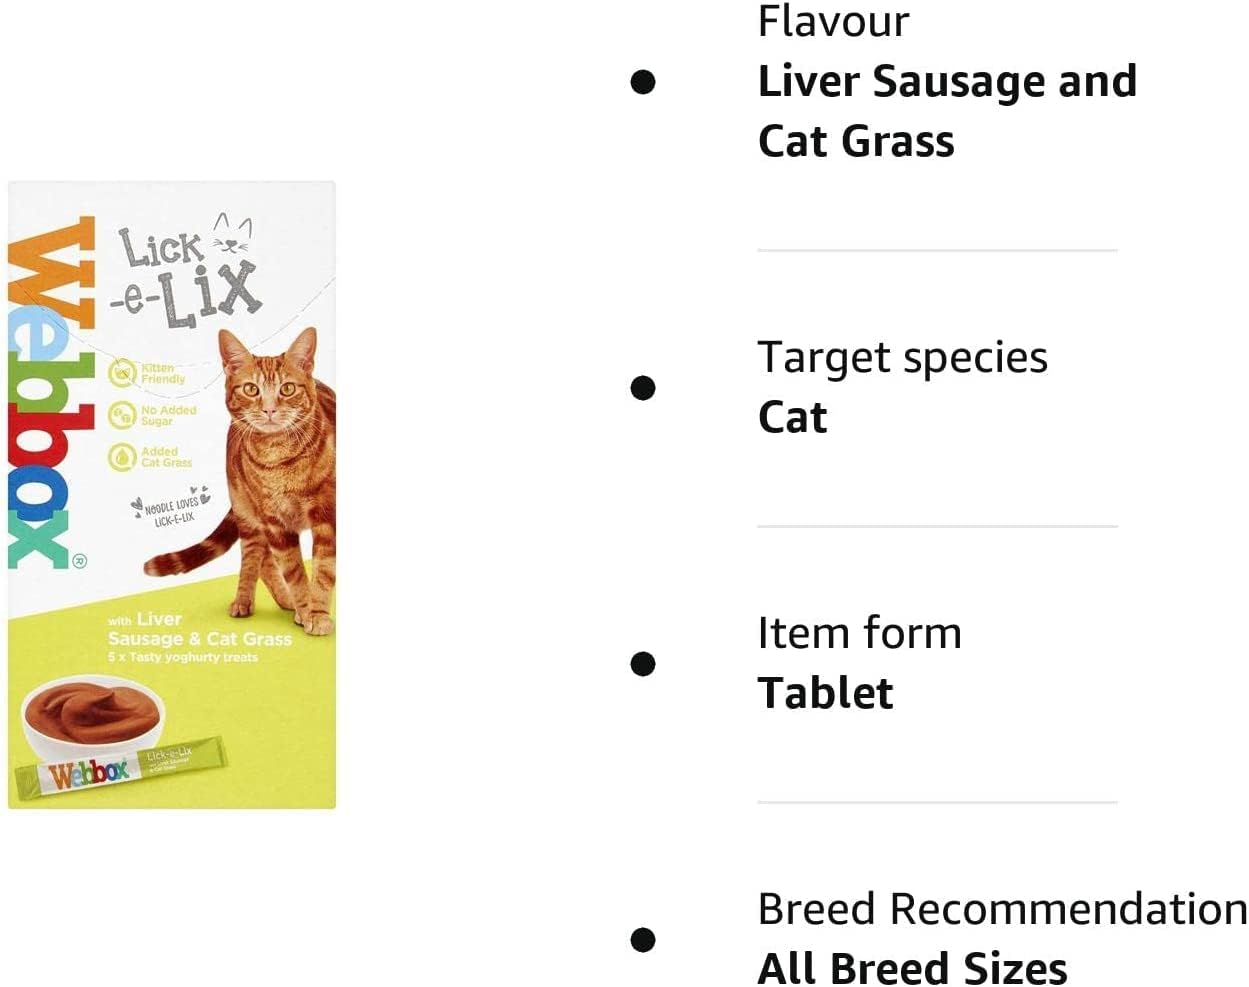Click the vertical Webbox brand logo

pyautogui.click(x=50, y=394)
